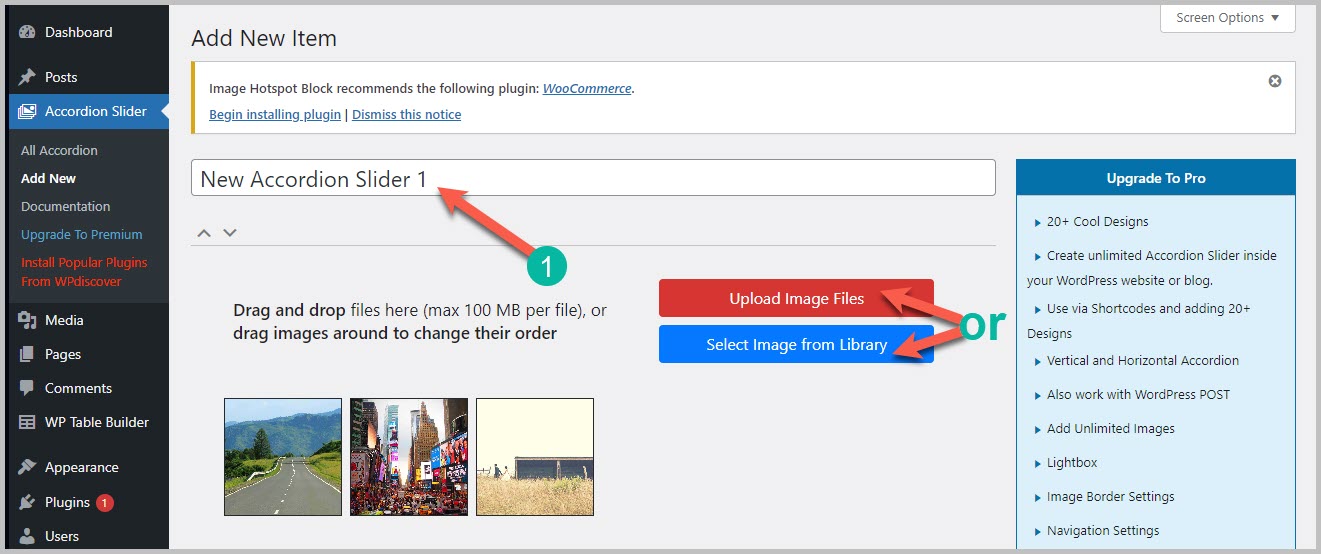Move panel down with the down chevron
Screen dimensions: 1321x554
(x=230, y=232)
